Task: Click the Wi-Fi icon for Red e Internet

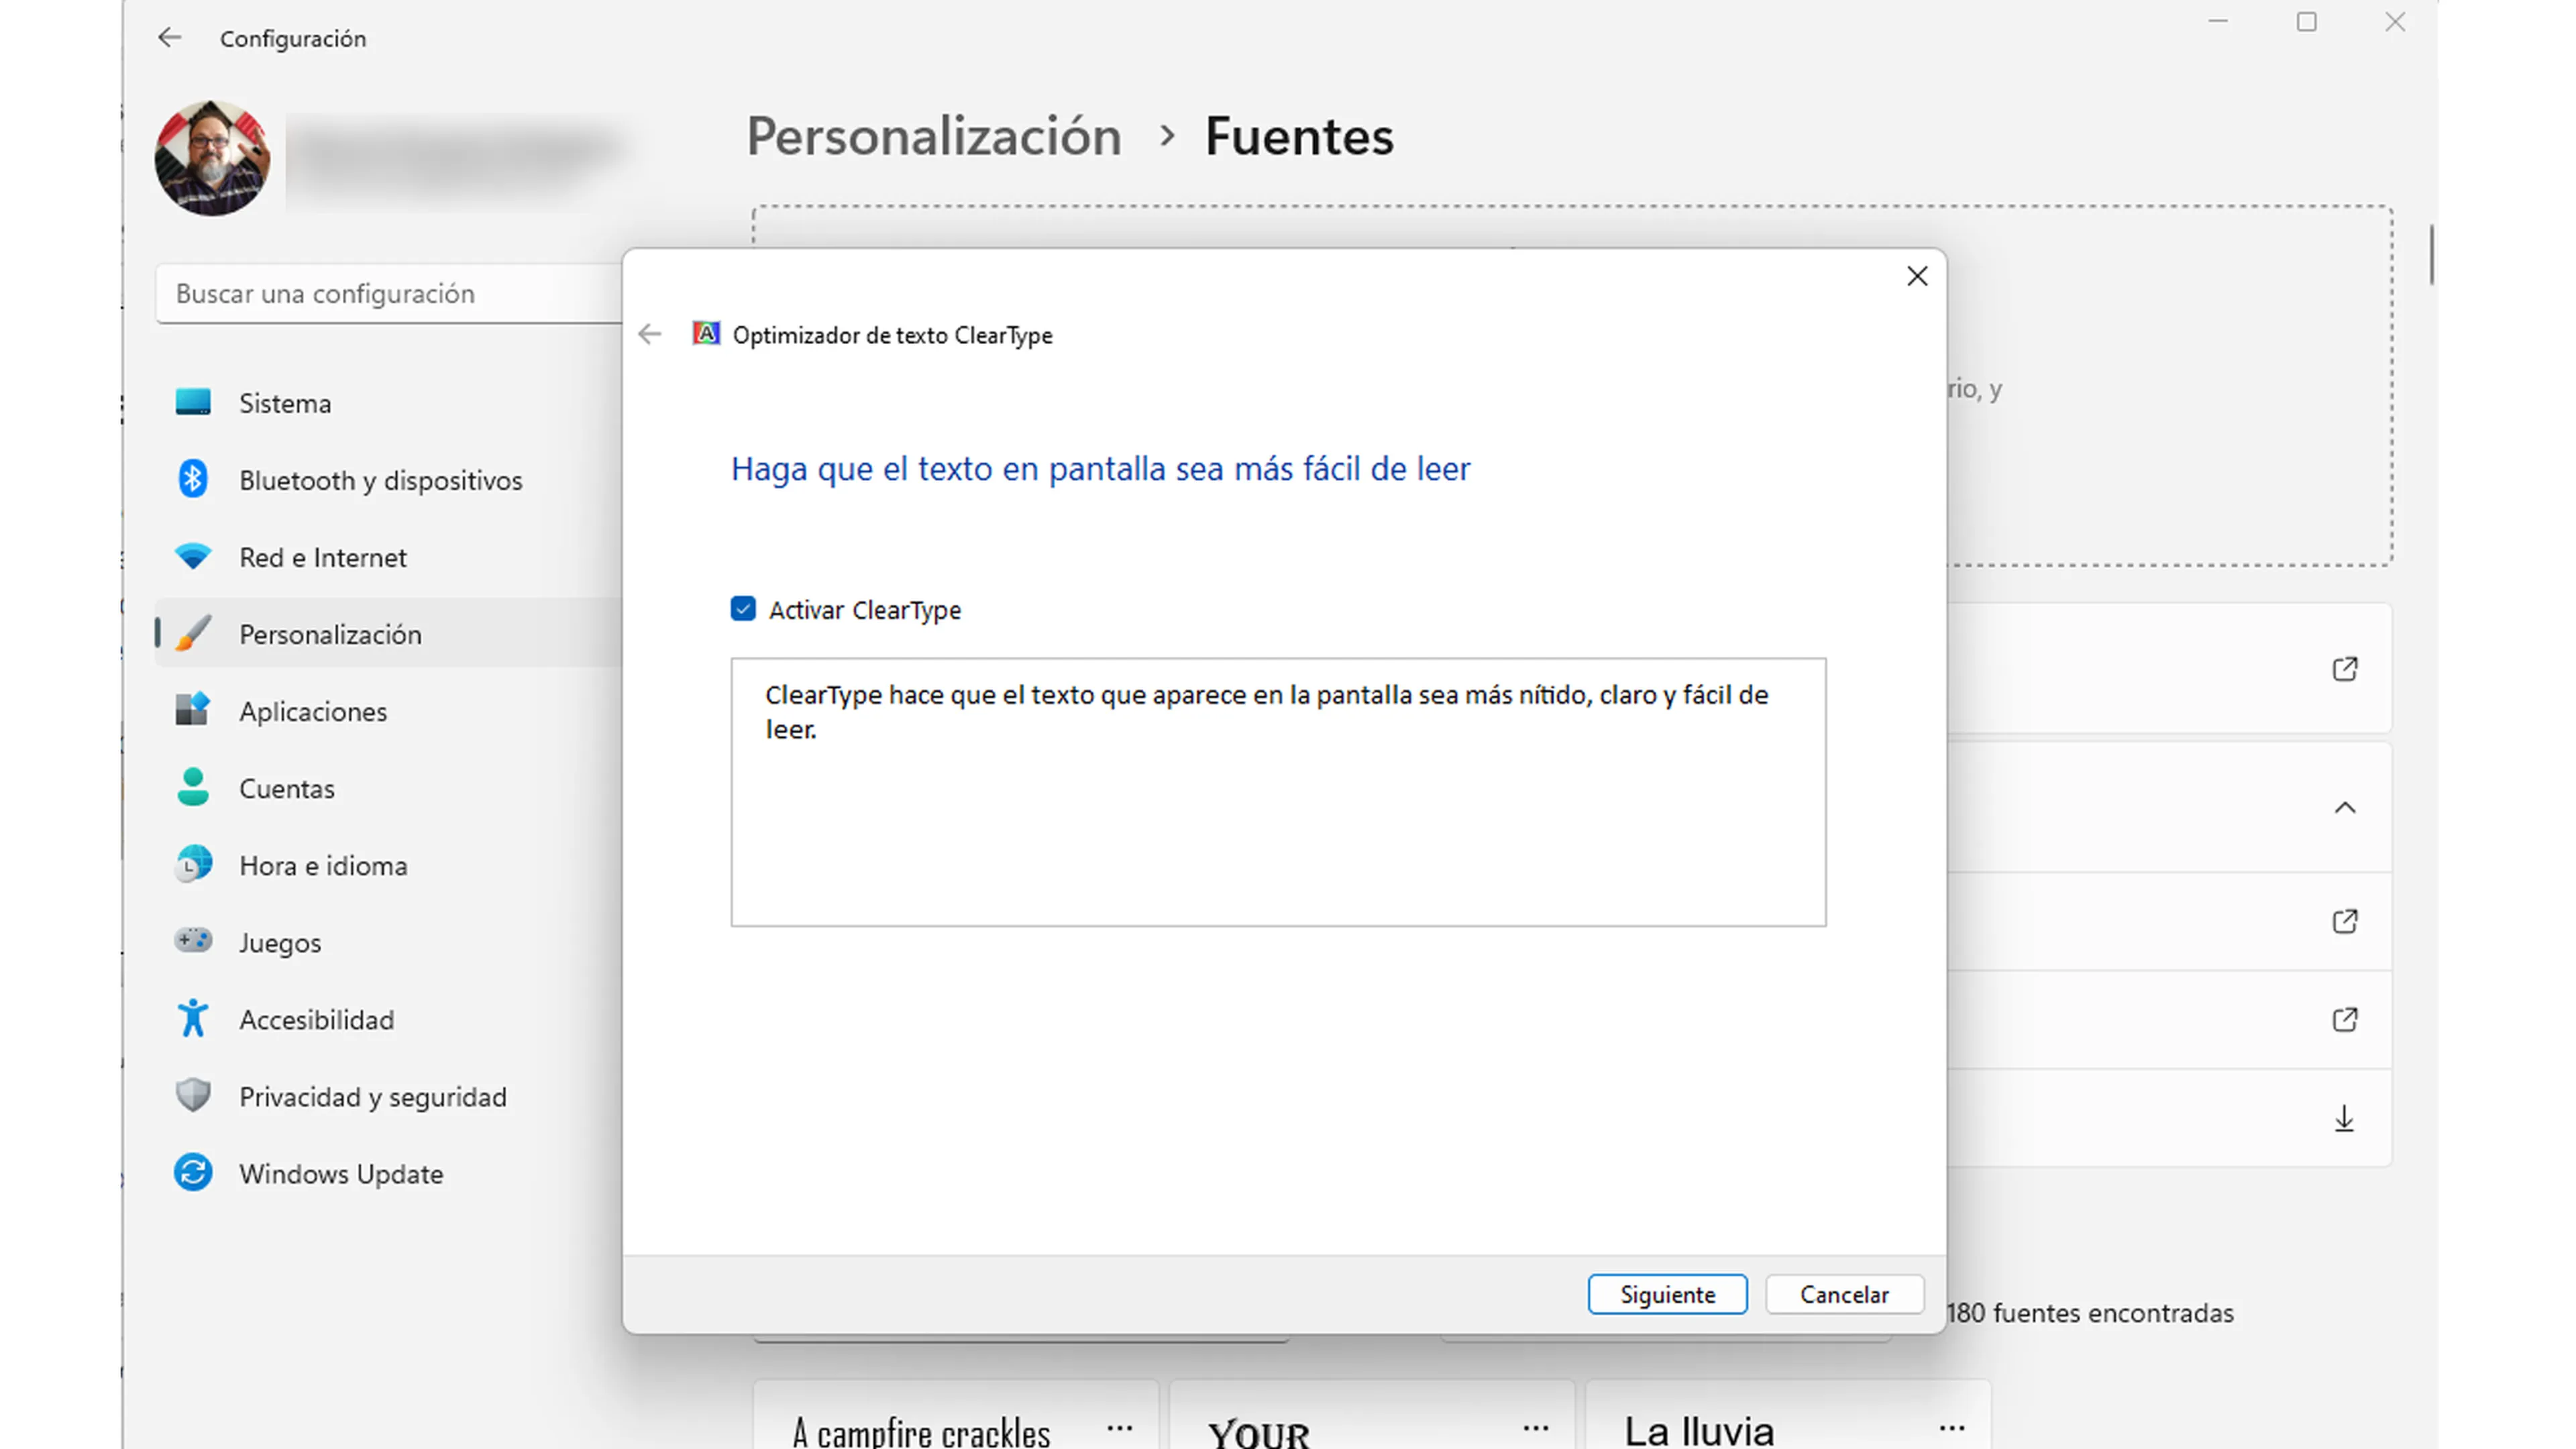Action: pos(193,556)
